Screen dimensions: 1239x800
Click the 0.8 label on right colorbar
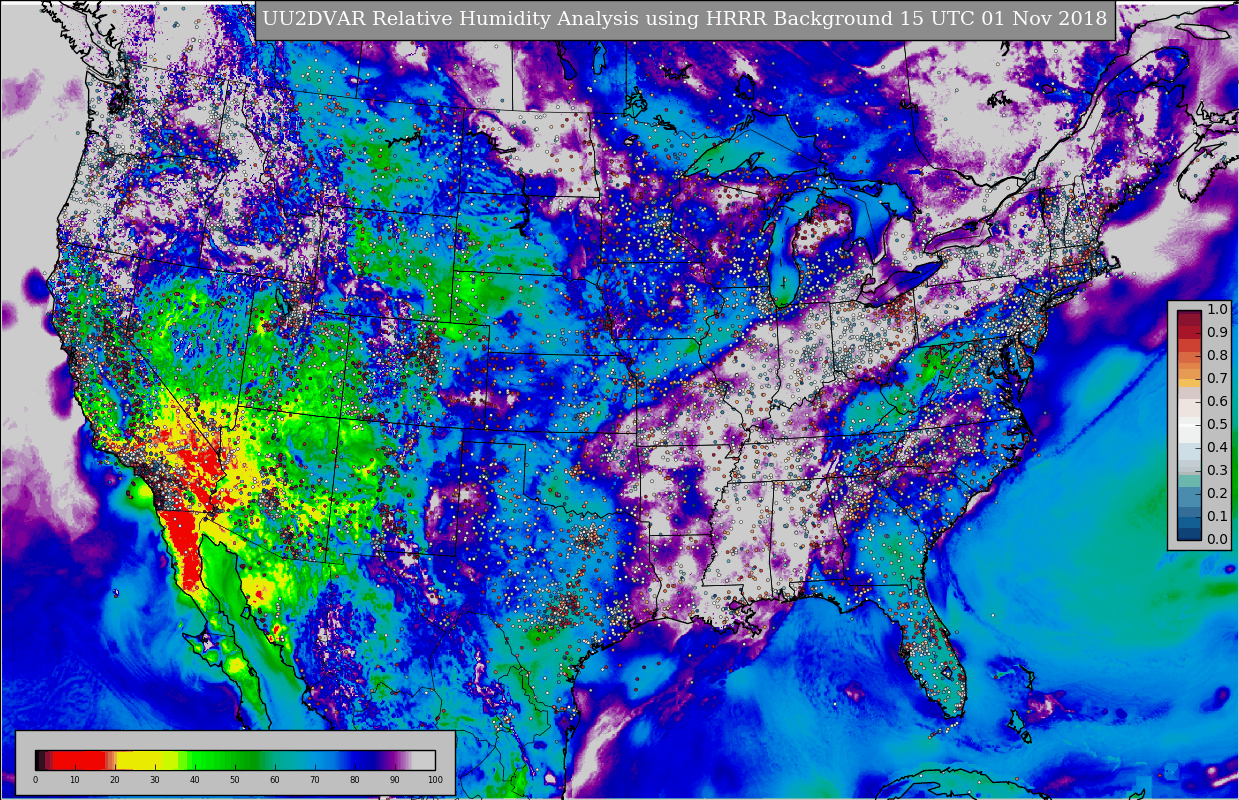[1217, 355]
